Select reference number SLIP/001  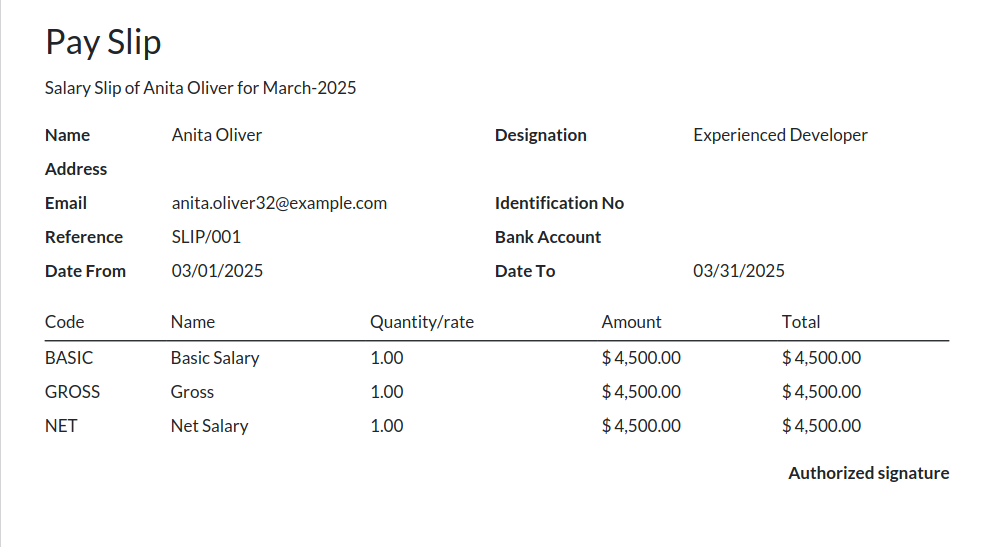pyautogui.click(x=206, y=237)
